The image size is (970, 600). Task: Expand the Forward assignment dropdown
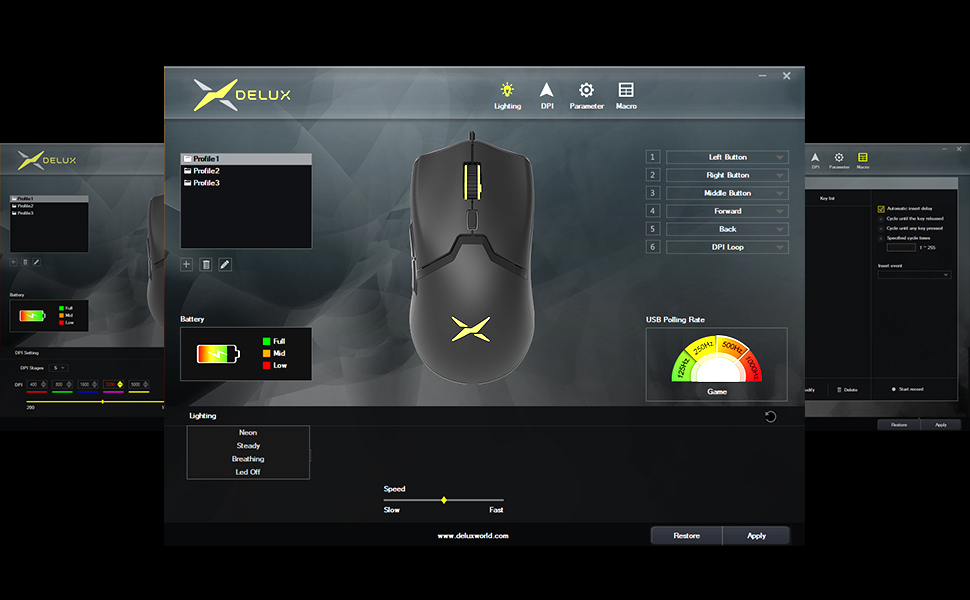727,211
